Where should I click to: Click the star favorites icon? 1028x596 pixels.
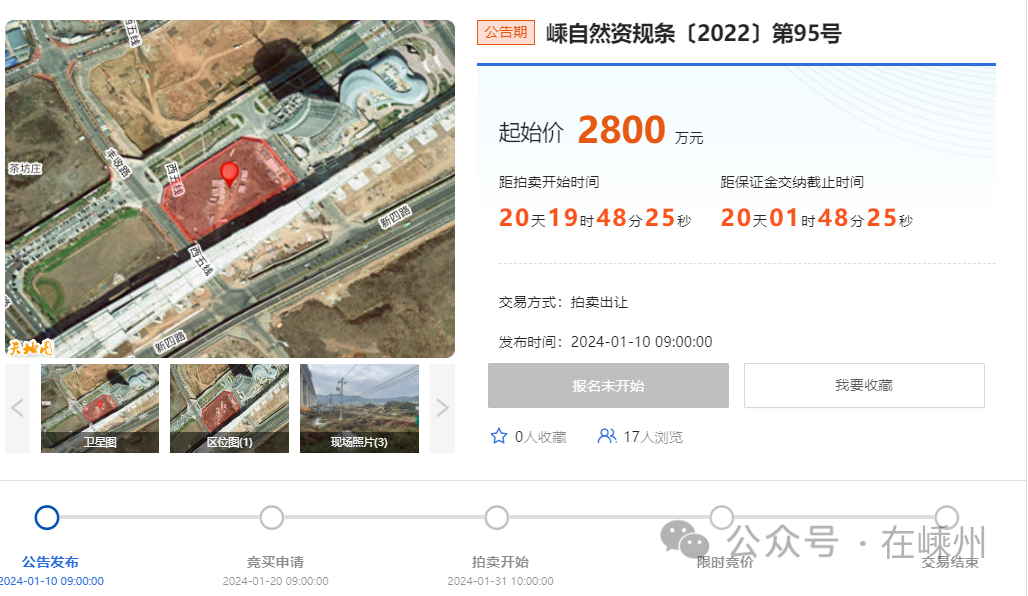499,436
